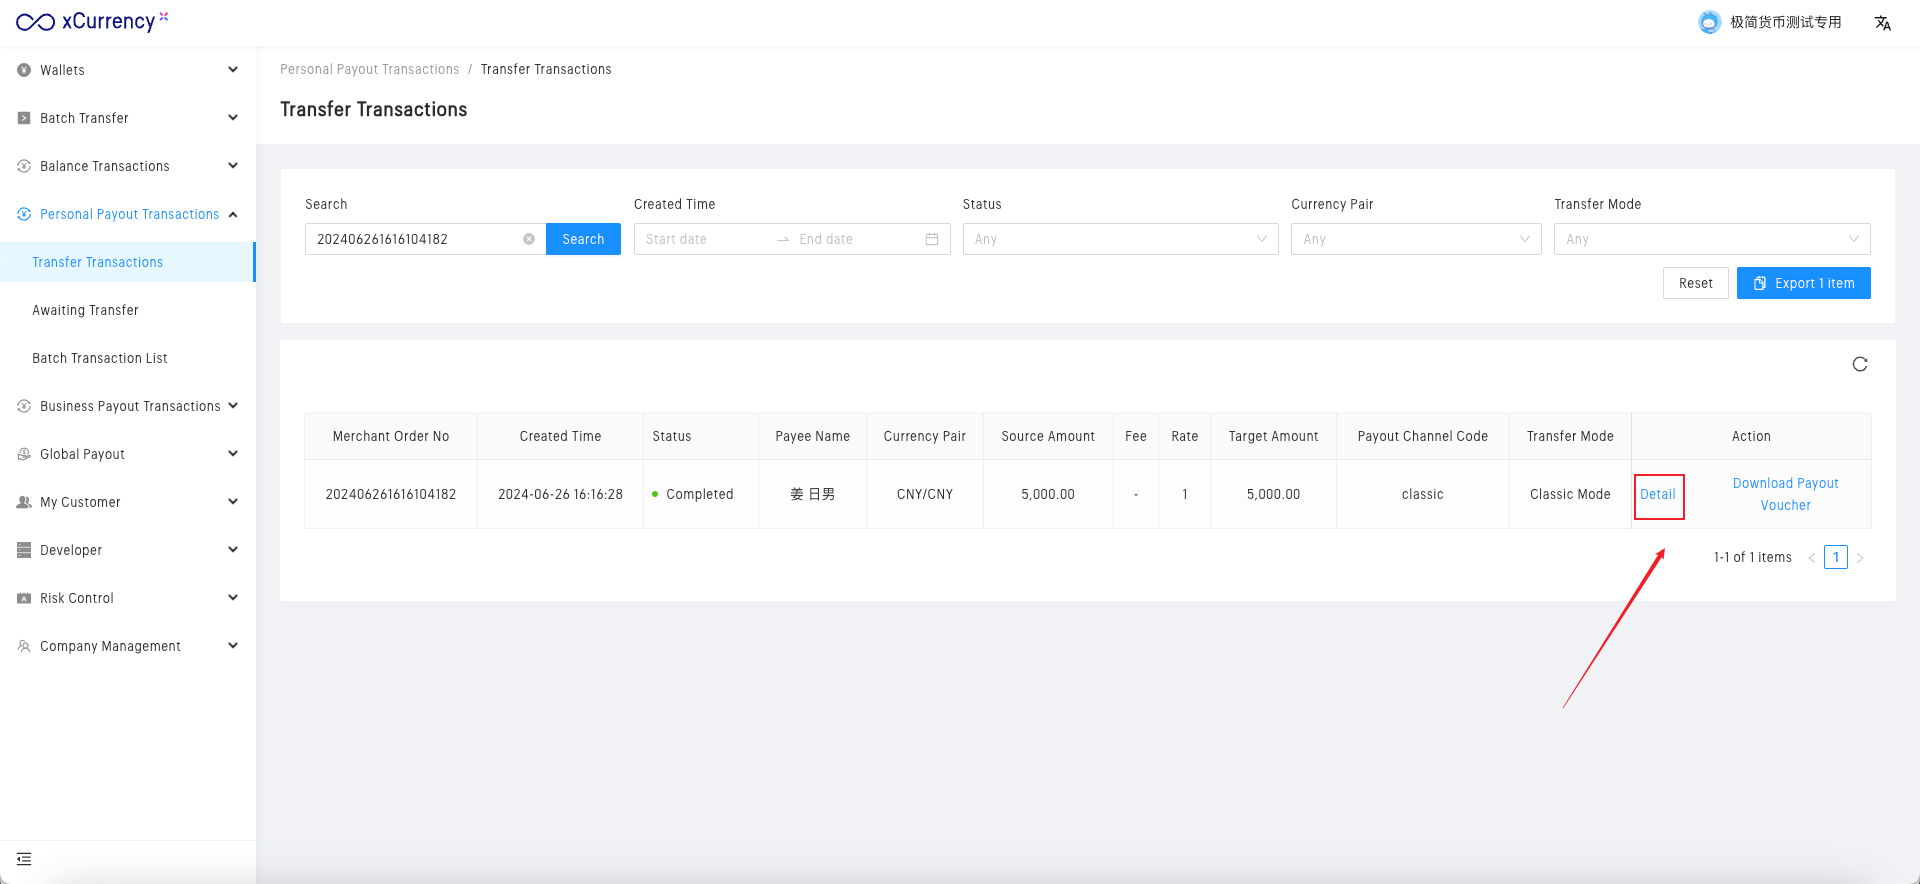This screenshot has width=1920, height=884.
Task: Open Awaiting Transfer page
Action: pos(86,310)
